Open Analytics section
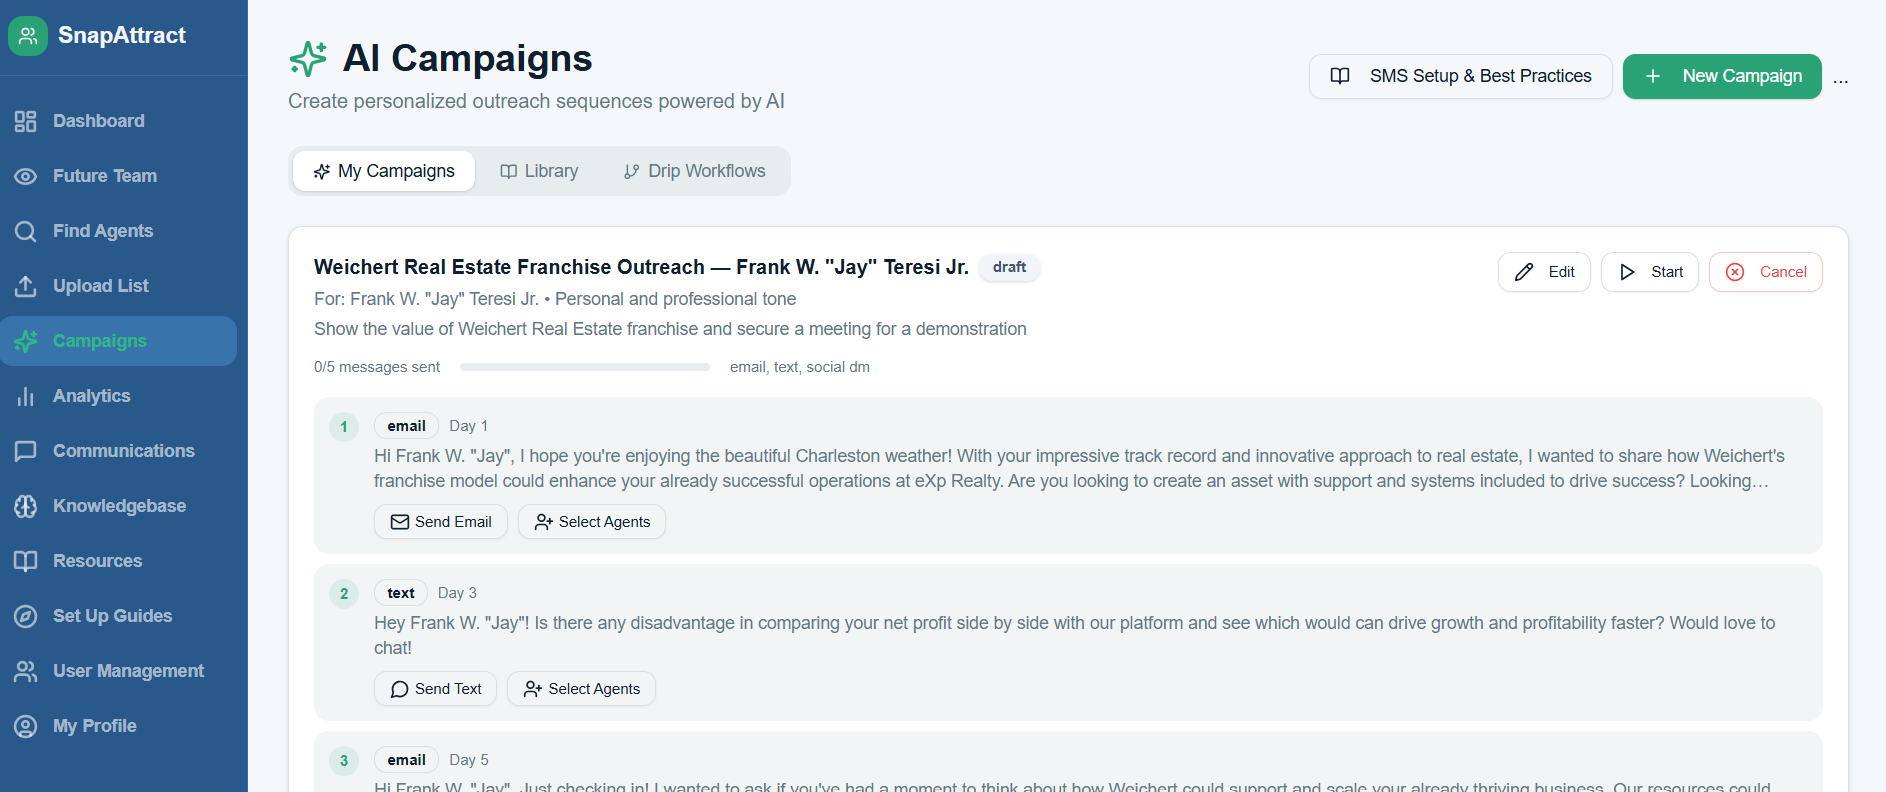This screenshot has height=792, width=1886. pos(118,396)
